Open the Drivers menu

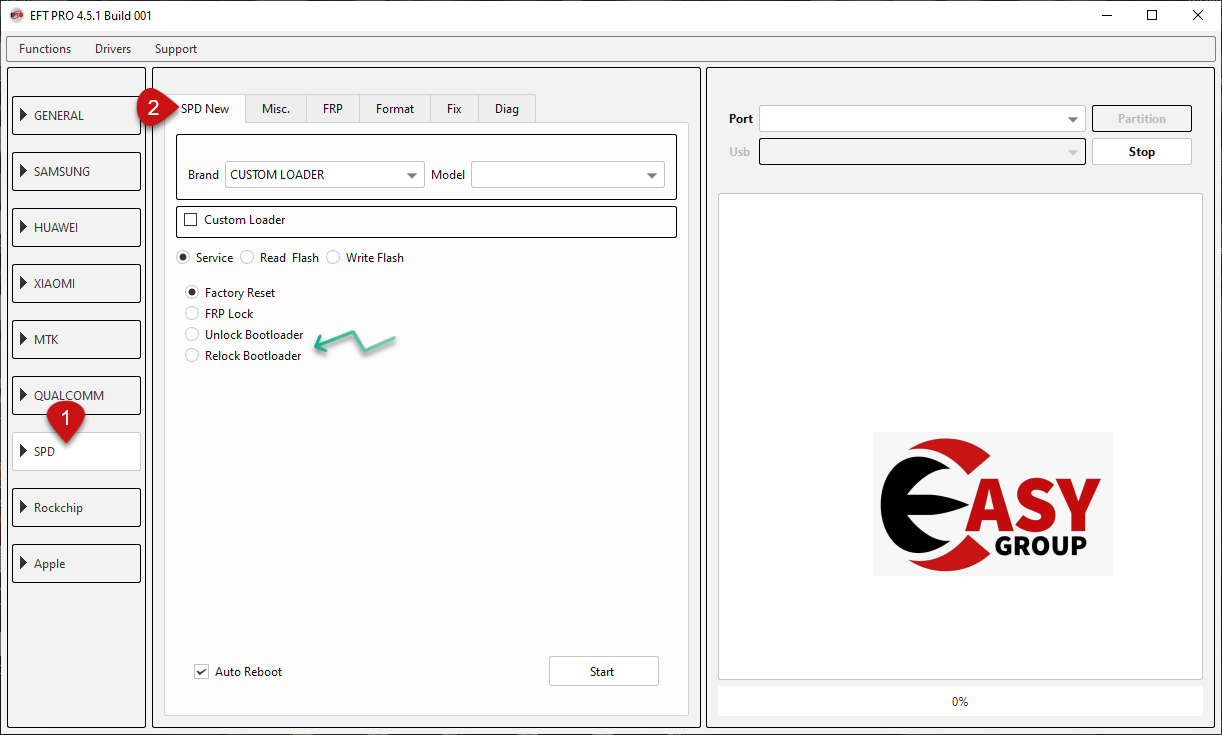pyautogui.click(x=113, y=49)
